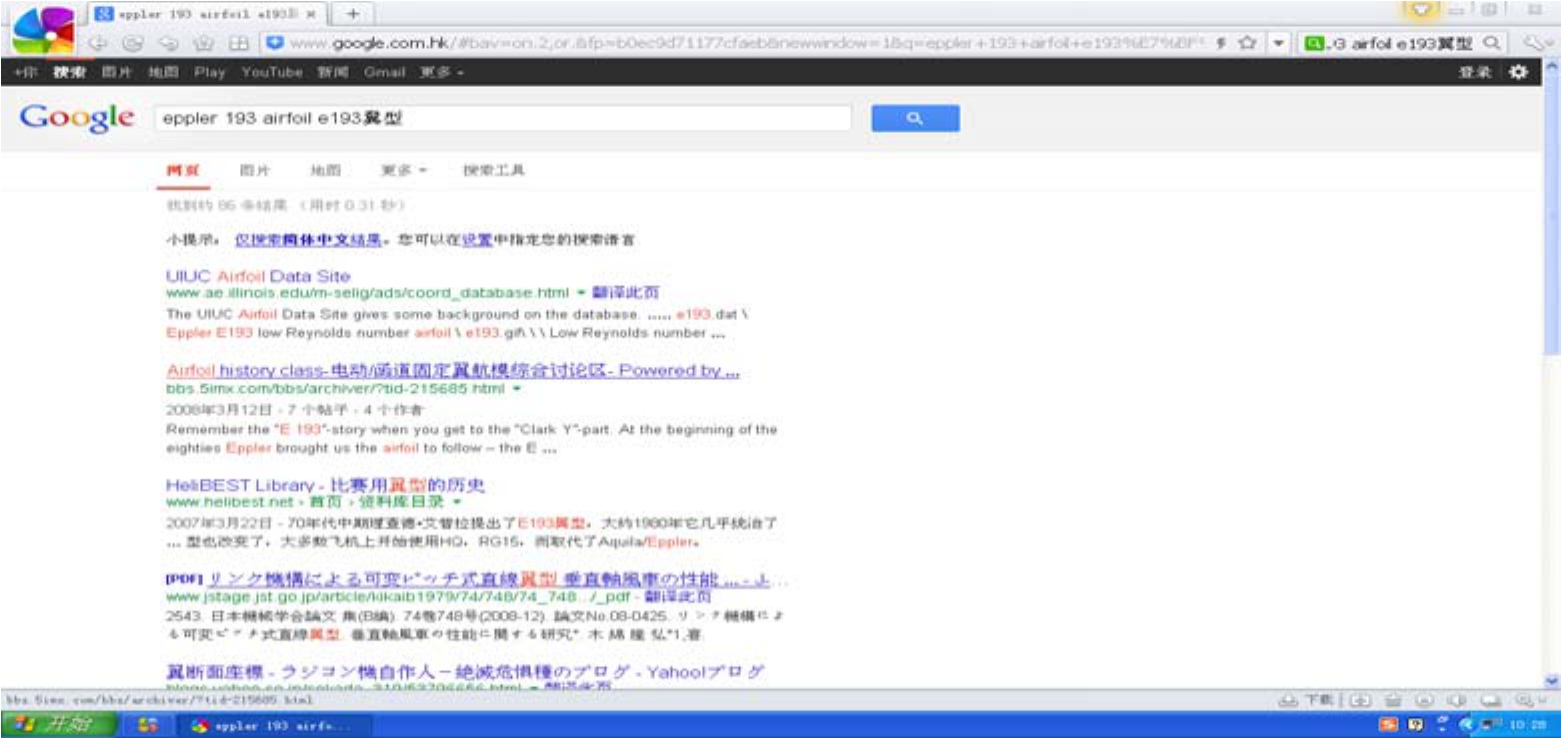1561x738 pixels.
Task: Click the grid icon beside the address bar
Action: [238, 43]
